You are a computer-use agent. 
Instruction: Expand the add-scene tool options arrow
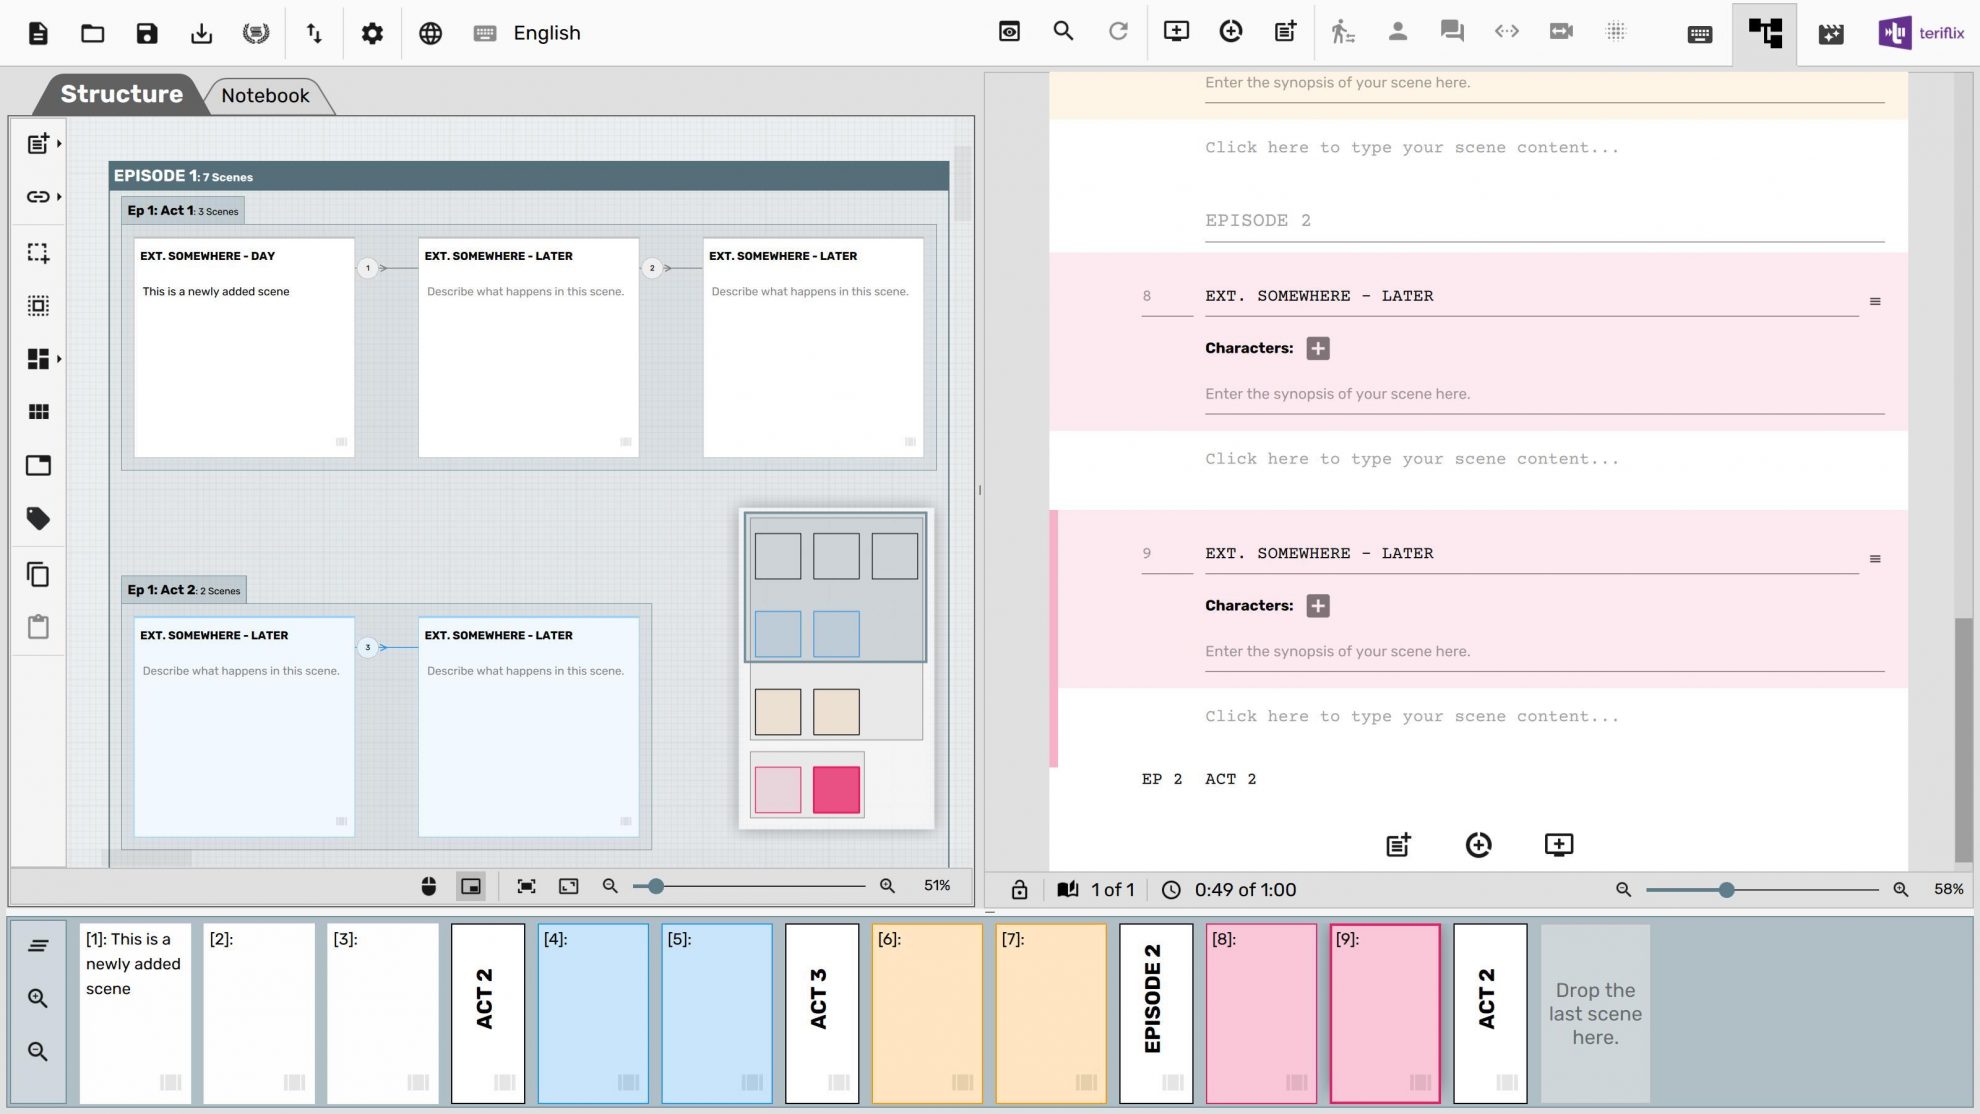[x=58, y=142]
